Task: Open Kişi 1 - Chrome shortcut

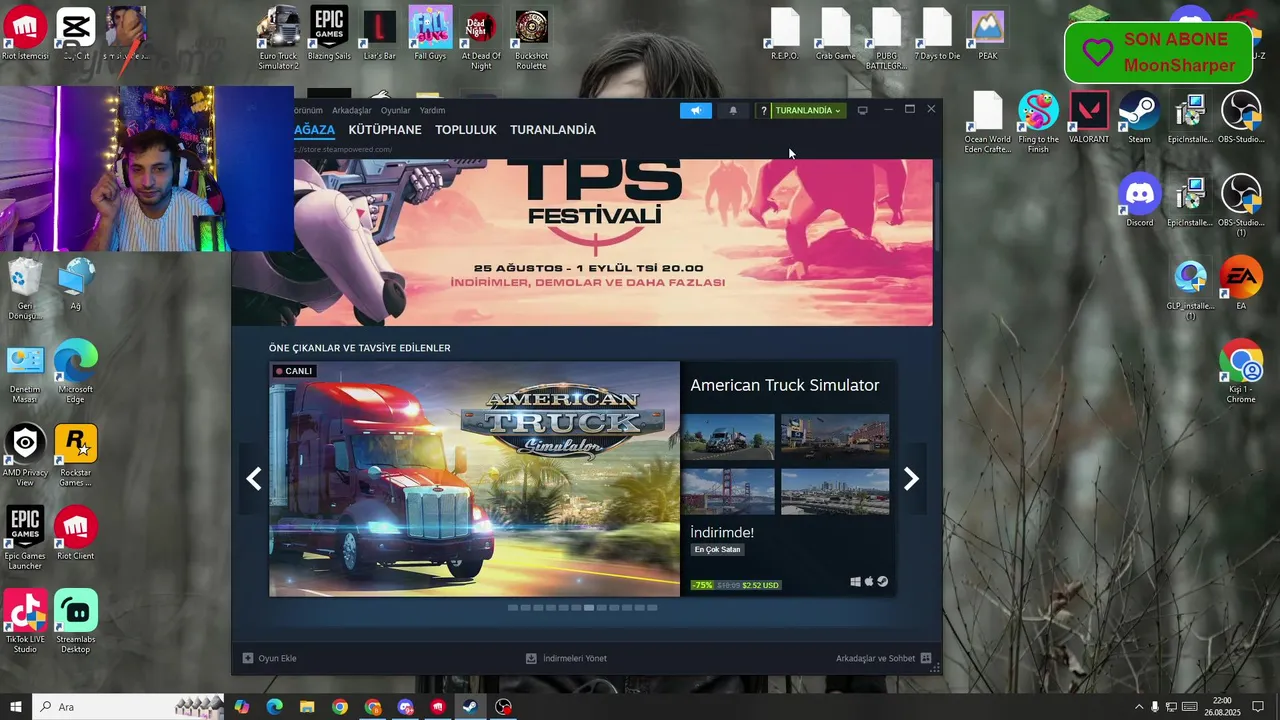Action: point(1241,372)
